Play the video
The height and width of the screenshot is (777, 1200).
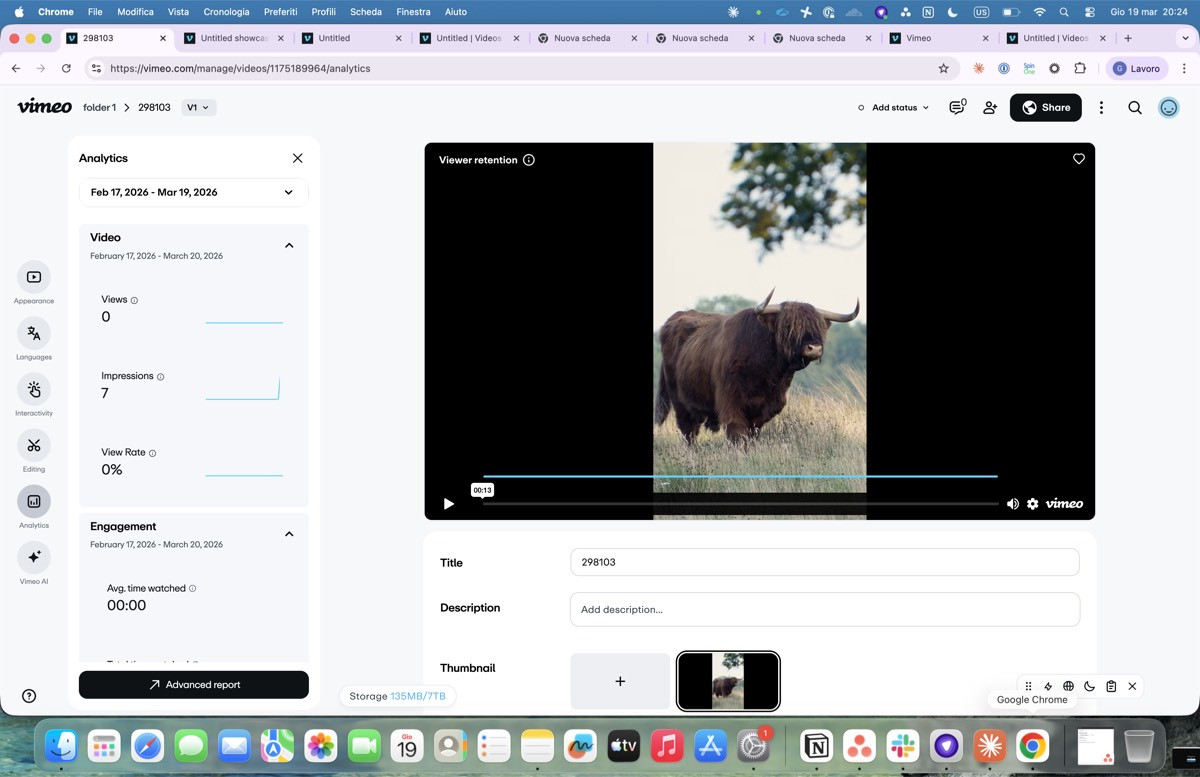[448, 504]
